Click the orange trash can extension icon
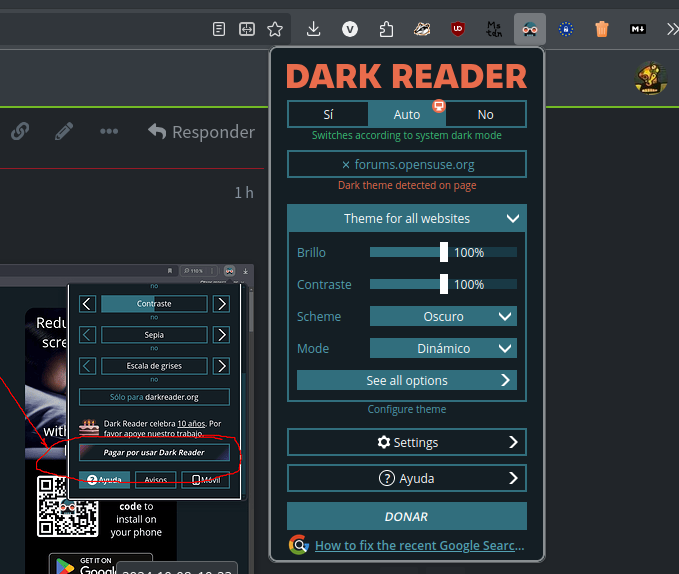The width and height of the screenshot is (679, 574). click(601, 29)
